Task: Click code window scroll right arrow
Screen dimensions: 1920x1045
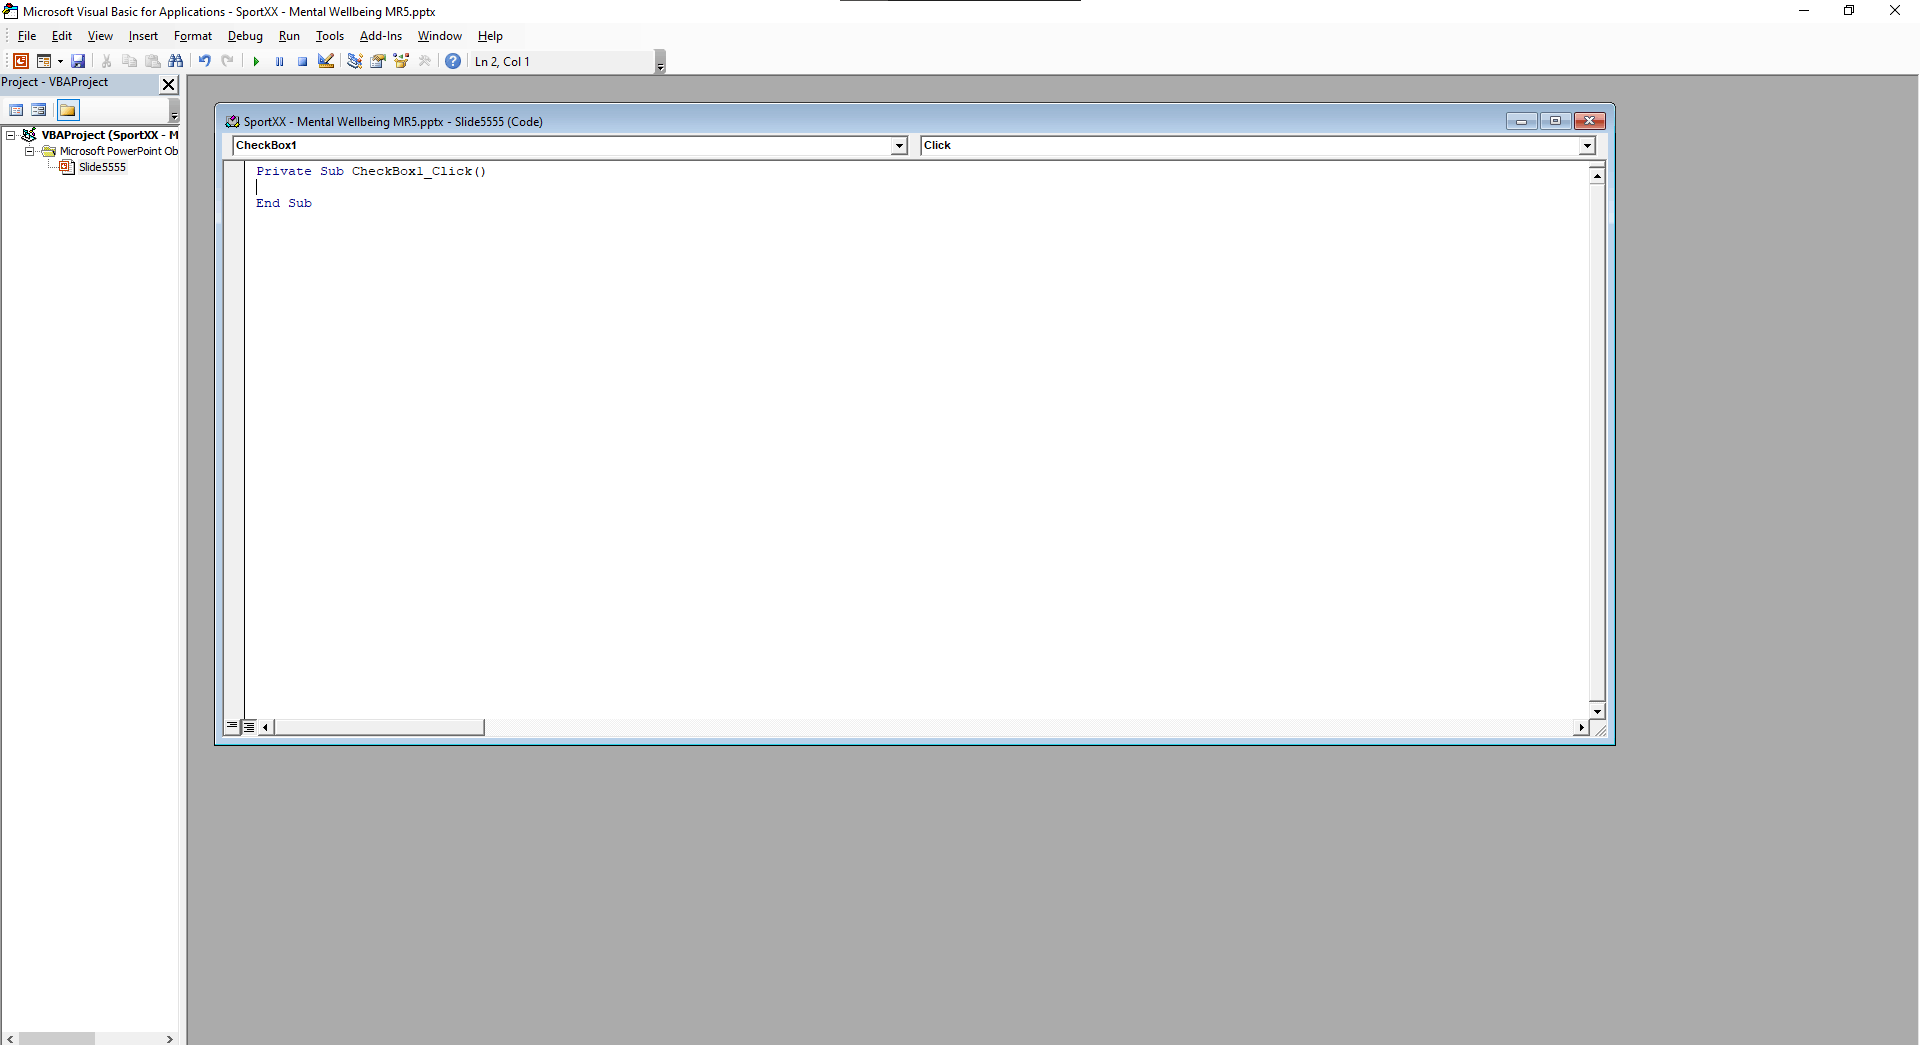Action: [x=1580, y=727]
